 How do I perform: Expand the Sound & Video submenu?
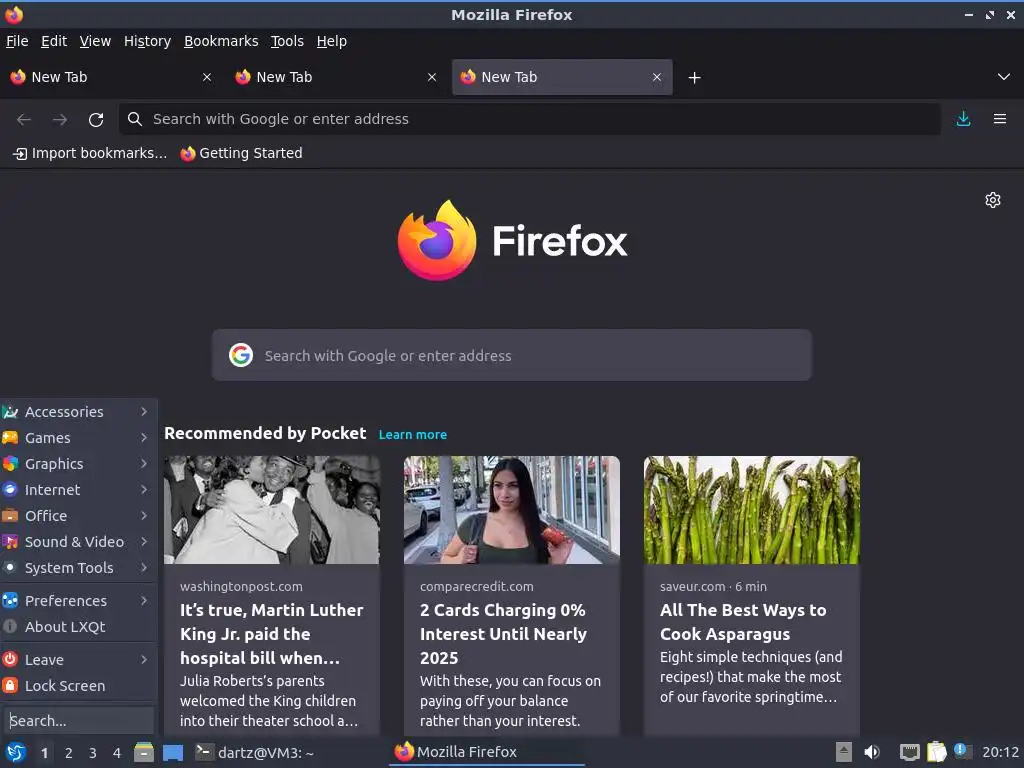[x=78, y=542]
